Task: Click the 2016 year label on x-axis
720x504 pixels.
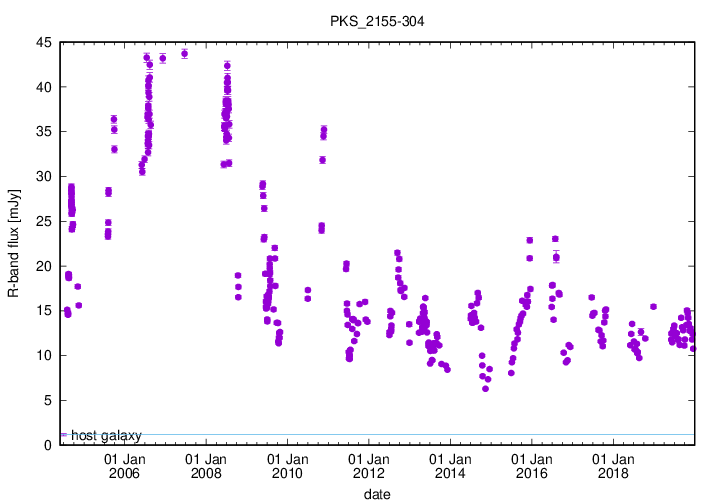Action: (531, 473)
